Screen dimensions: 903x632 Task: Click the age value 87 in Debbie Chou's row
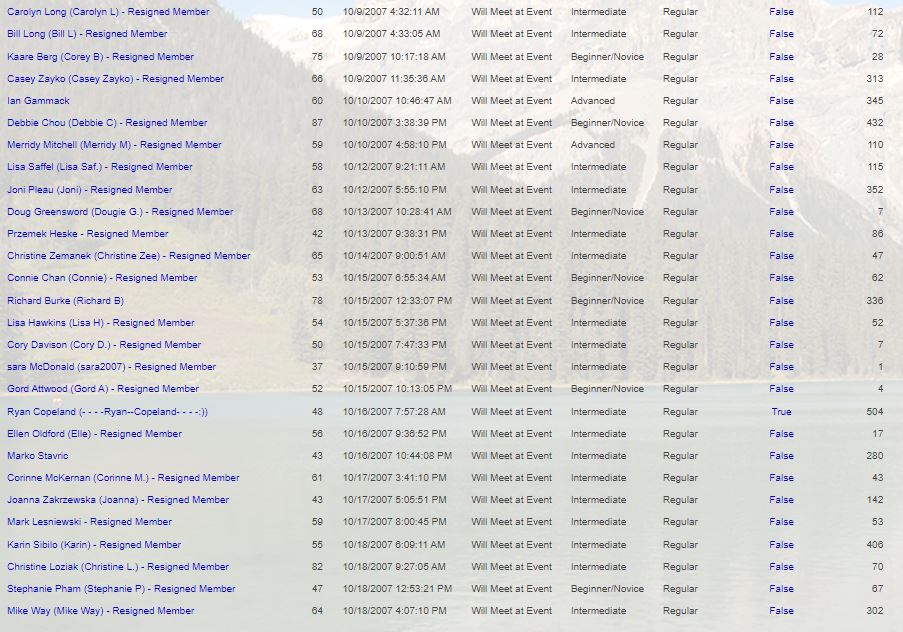coord(317,123)
